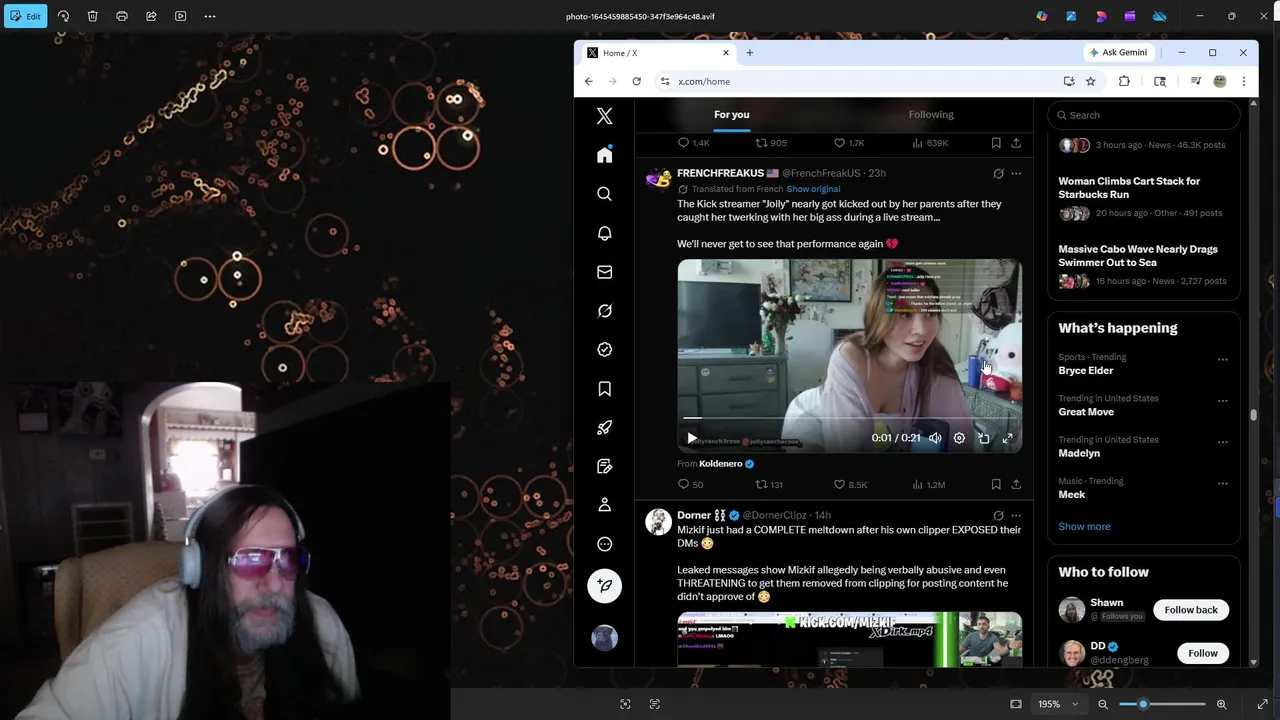
Task: Click the x.com/home address bar
Action: coord(860,82)
